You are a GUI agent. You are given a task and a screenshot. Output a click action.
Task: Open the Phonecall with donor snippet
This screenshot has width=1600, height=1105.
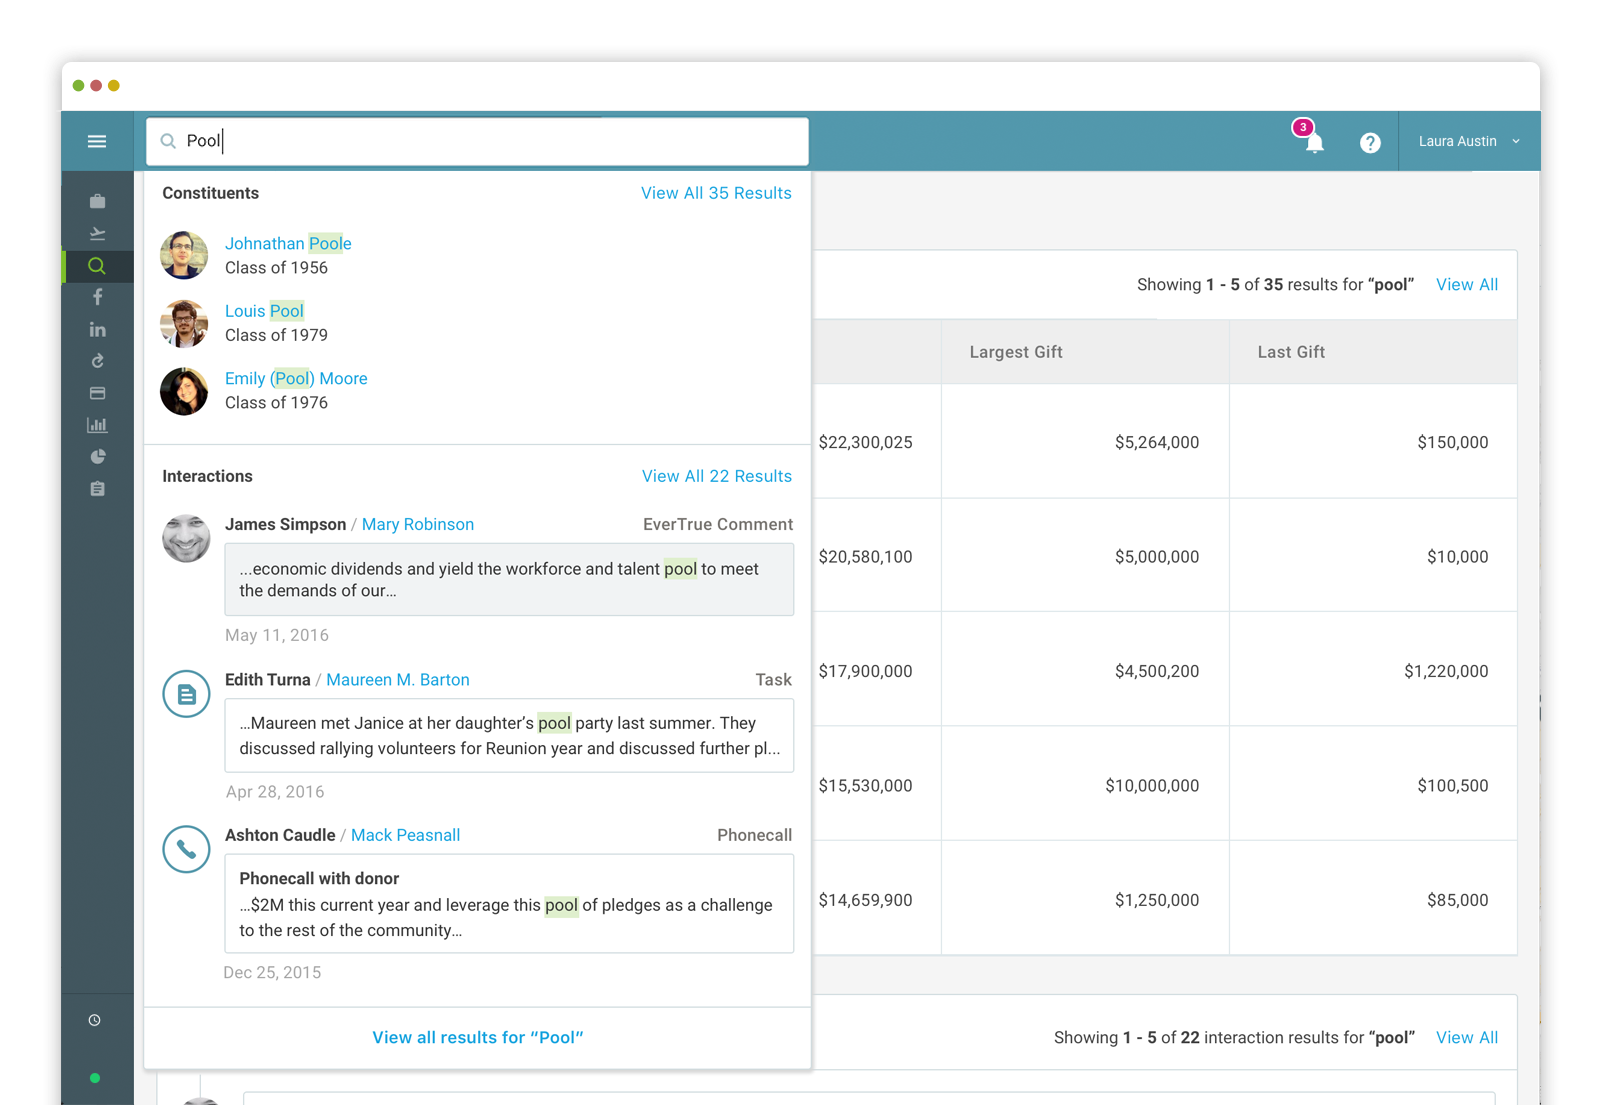click(509, 903)
